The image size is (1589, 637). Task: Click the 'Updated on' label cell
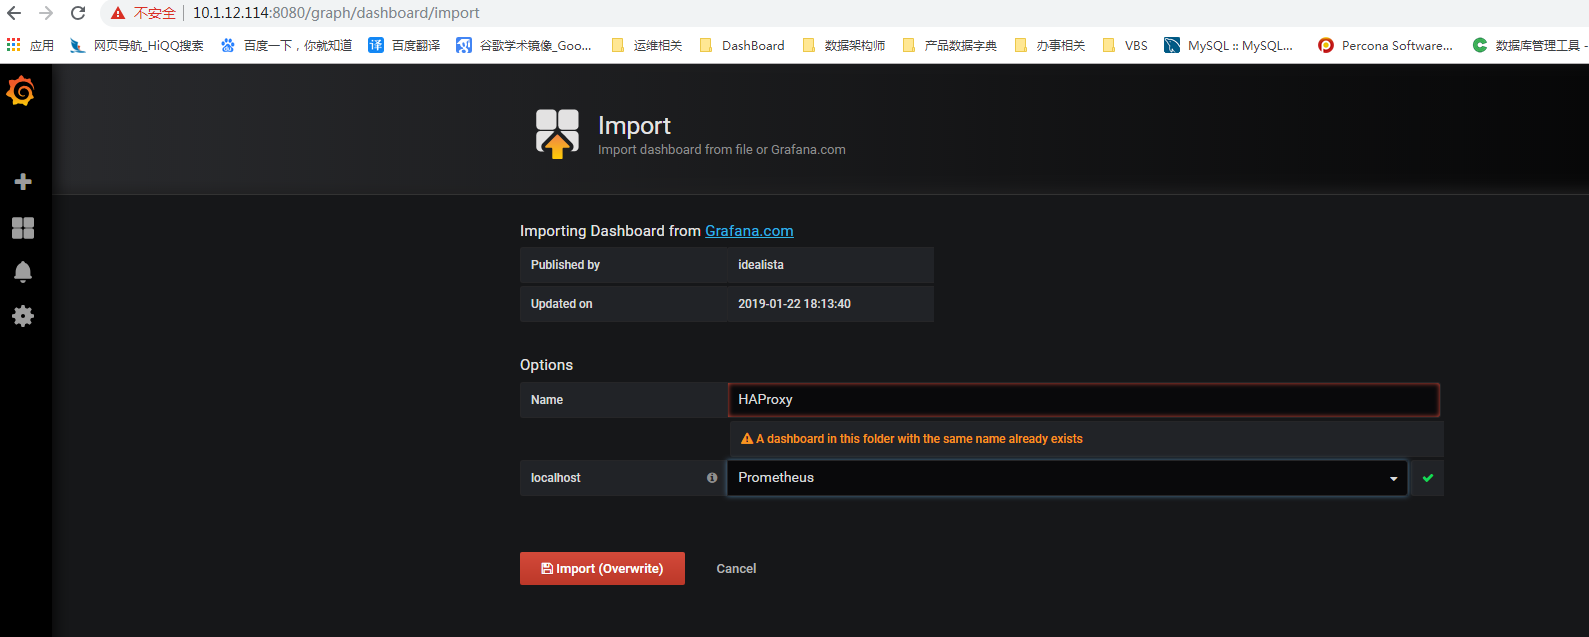[x=623, y=304]
